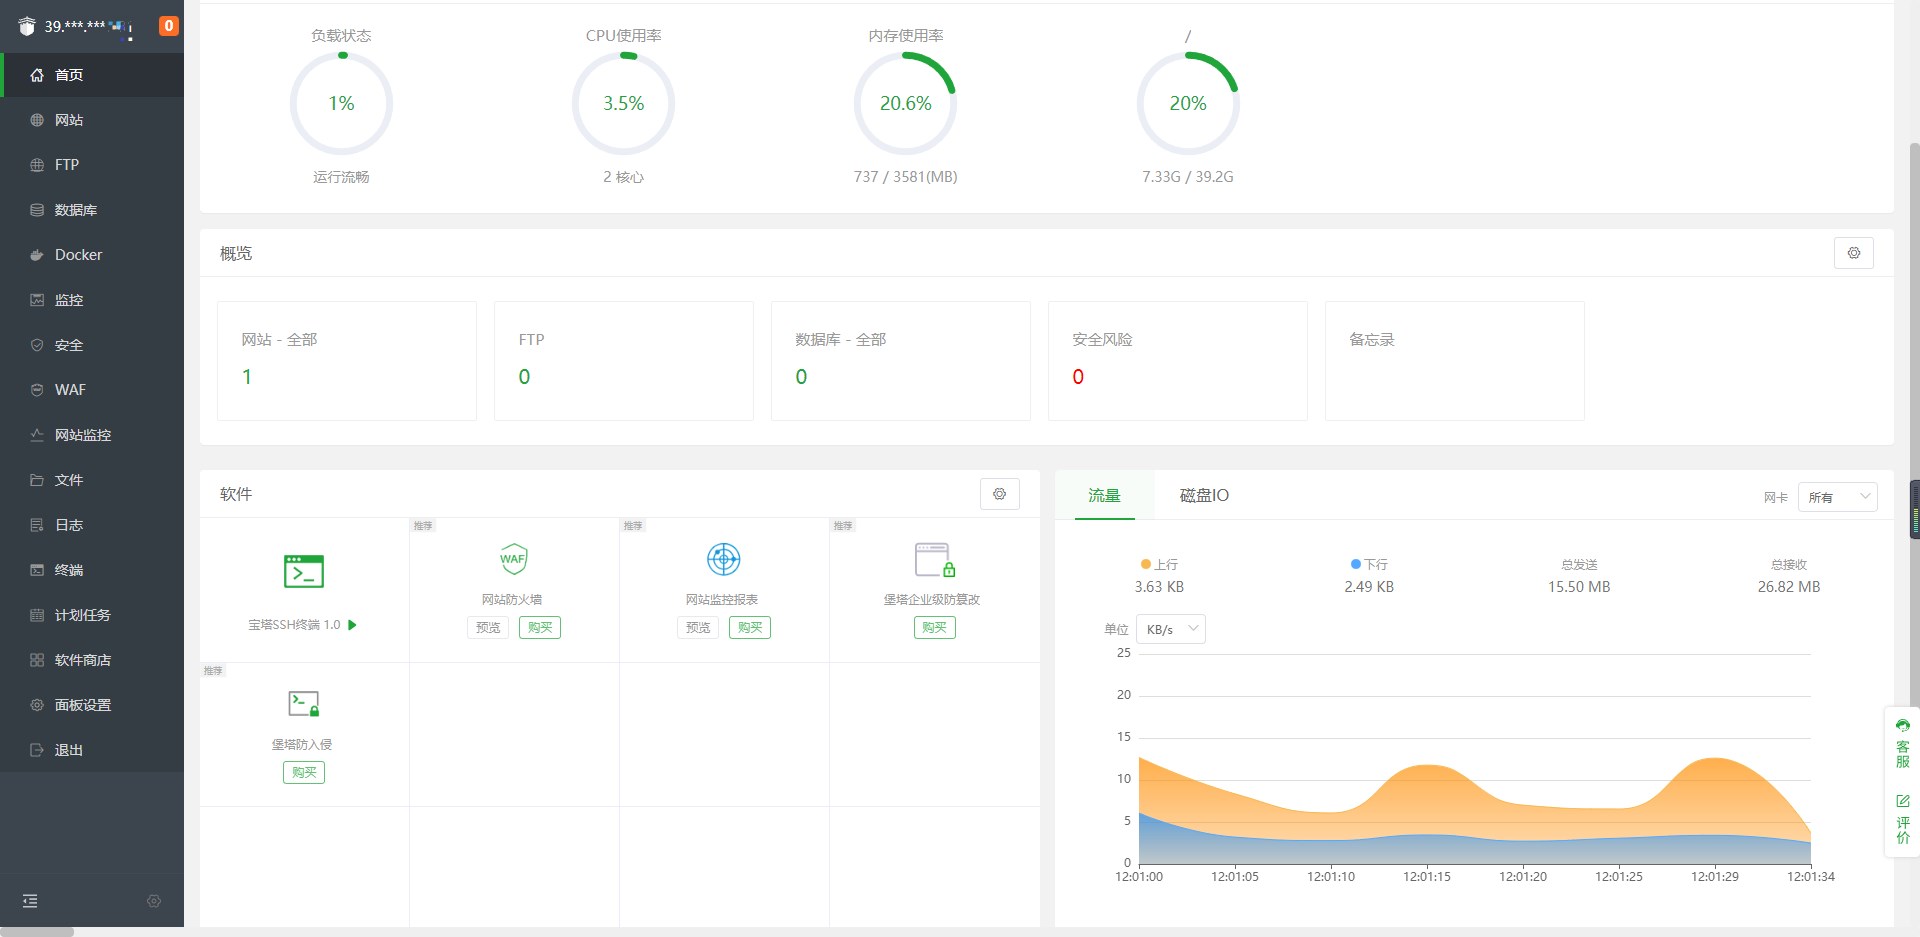Click the 网站监控报表 radar icon
Image resolution: width=1920 pixels, height=937 pixels.
point(723,559)
